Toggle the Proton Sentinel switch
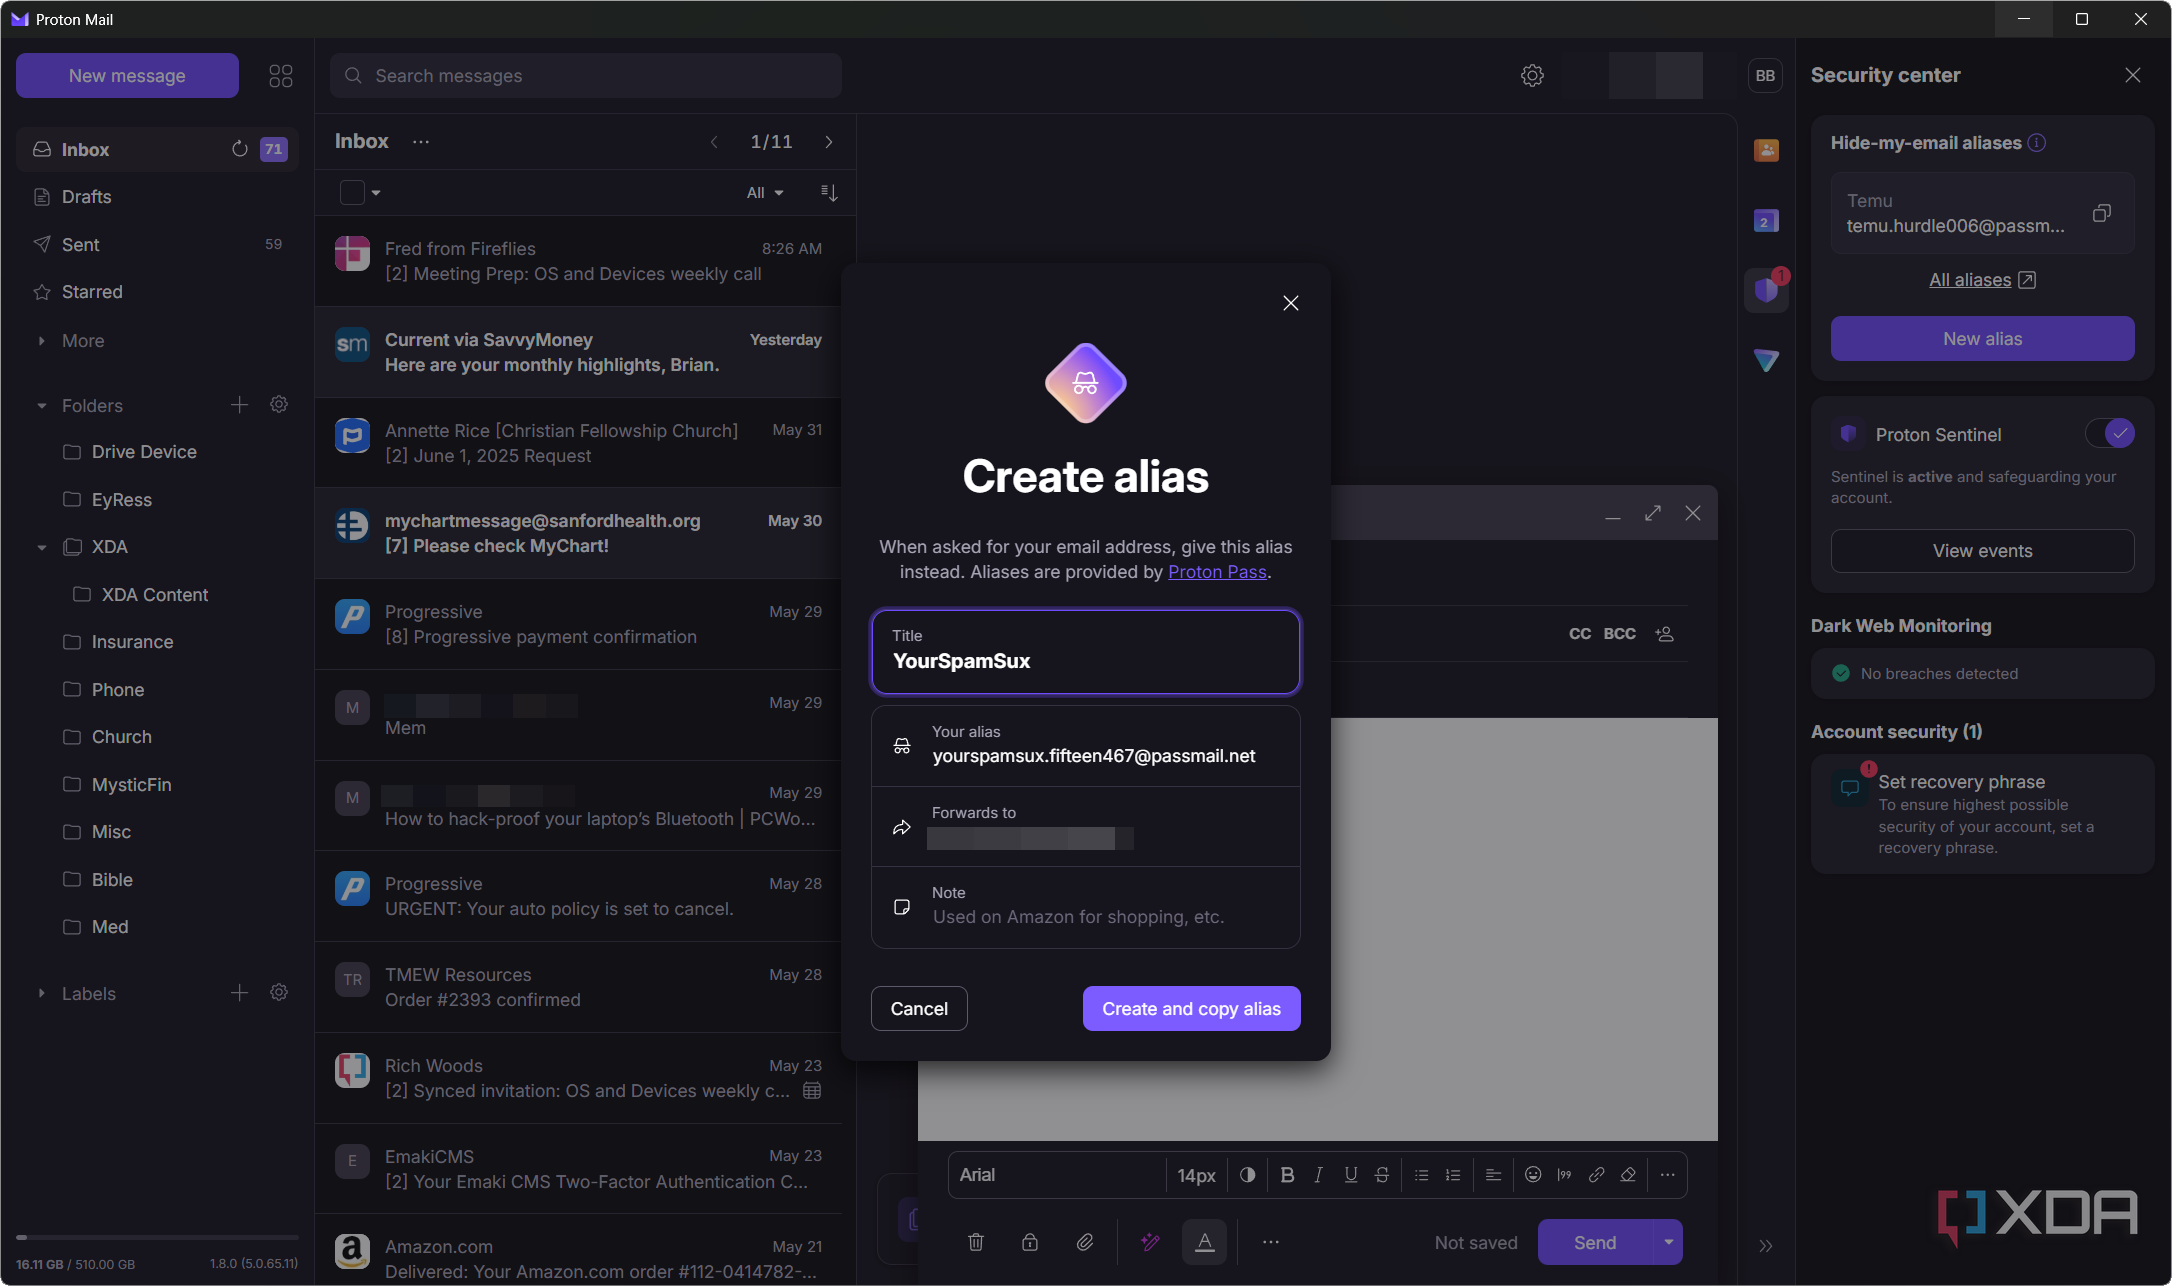Image resolution: width=2172 pixels, height=1286 pixels. pyautogui.click(x=2109, y=433)
